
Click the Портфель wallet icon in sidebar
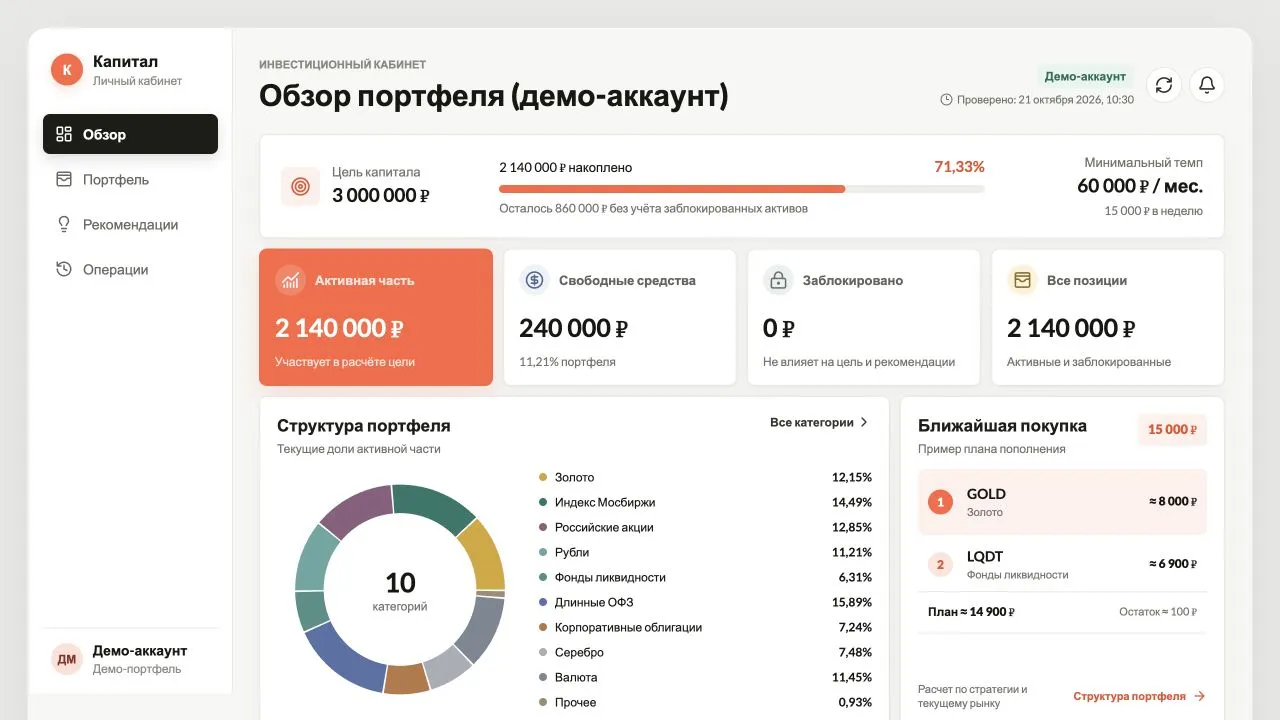pos(64,179)
